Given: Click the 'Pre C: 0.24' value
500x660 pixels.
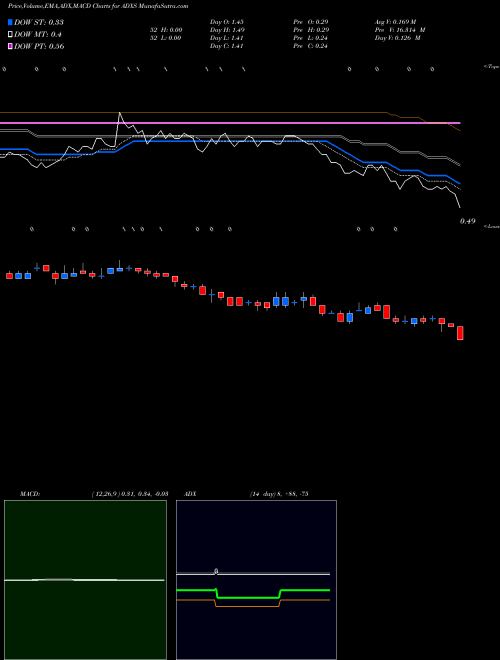Looking at the screenshot, I should (311, 46).
